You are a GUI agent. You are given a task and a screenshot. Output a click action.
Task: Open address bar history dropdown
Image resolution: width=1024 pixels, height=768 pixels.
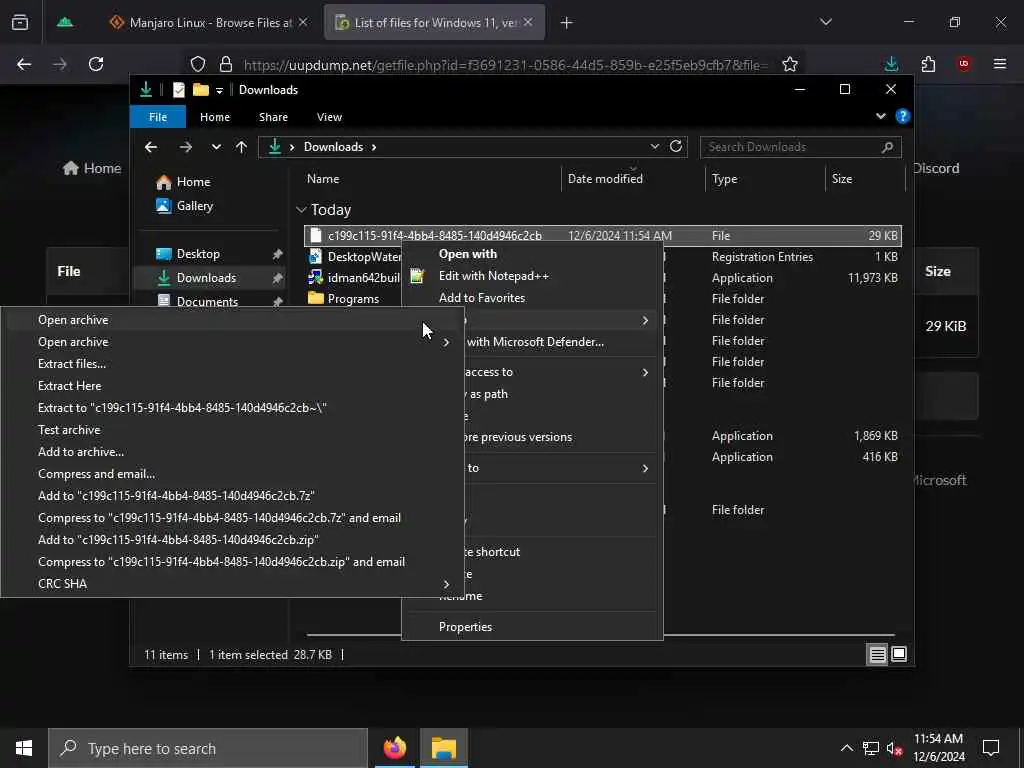tap(654, 146)
